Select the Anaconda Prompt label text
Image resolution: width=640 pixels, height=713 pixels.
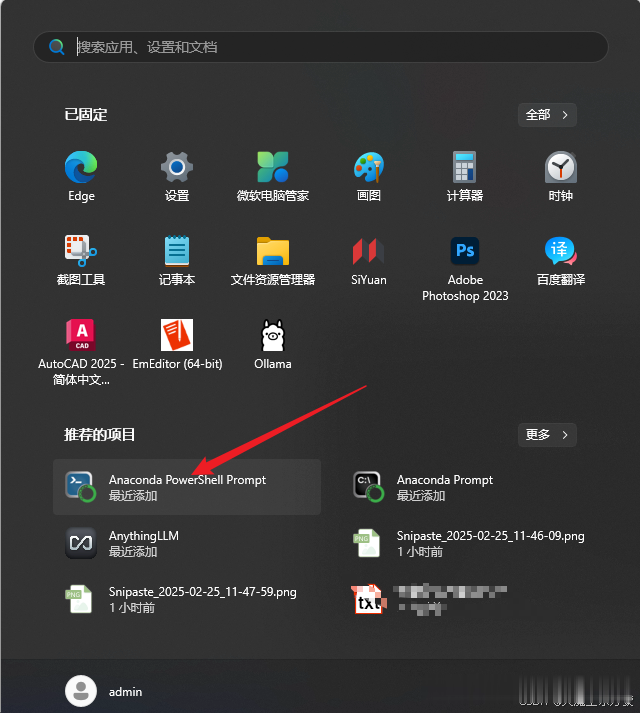pos(445,480)
